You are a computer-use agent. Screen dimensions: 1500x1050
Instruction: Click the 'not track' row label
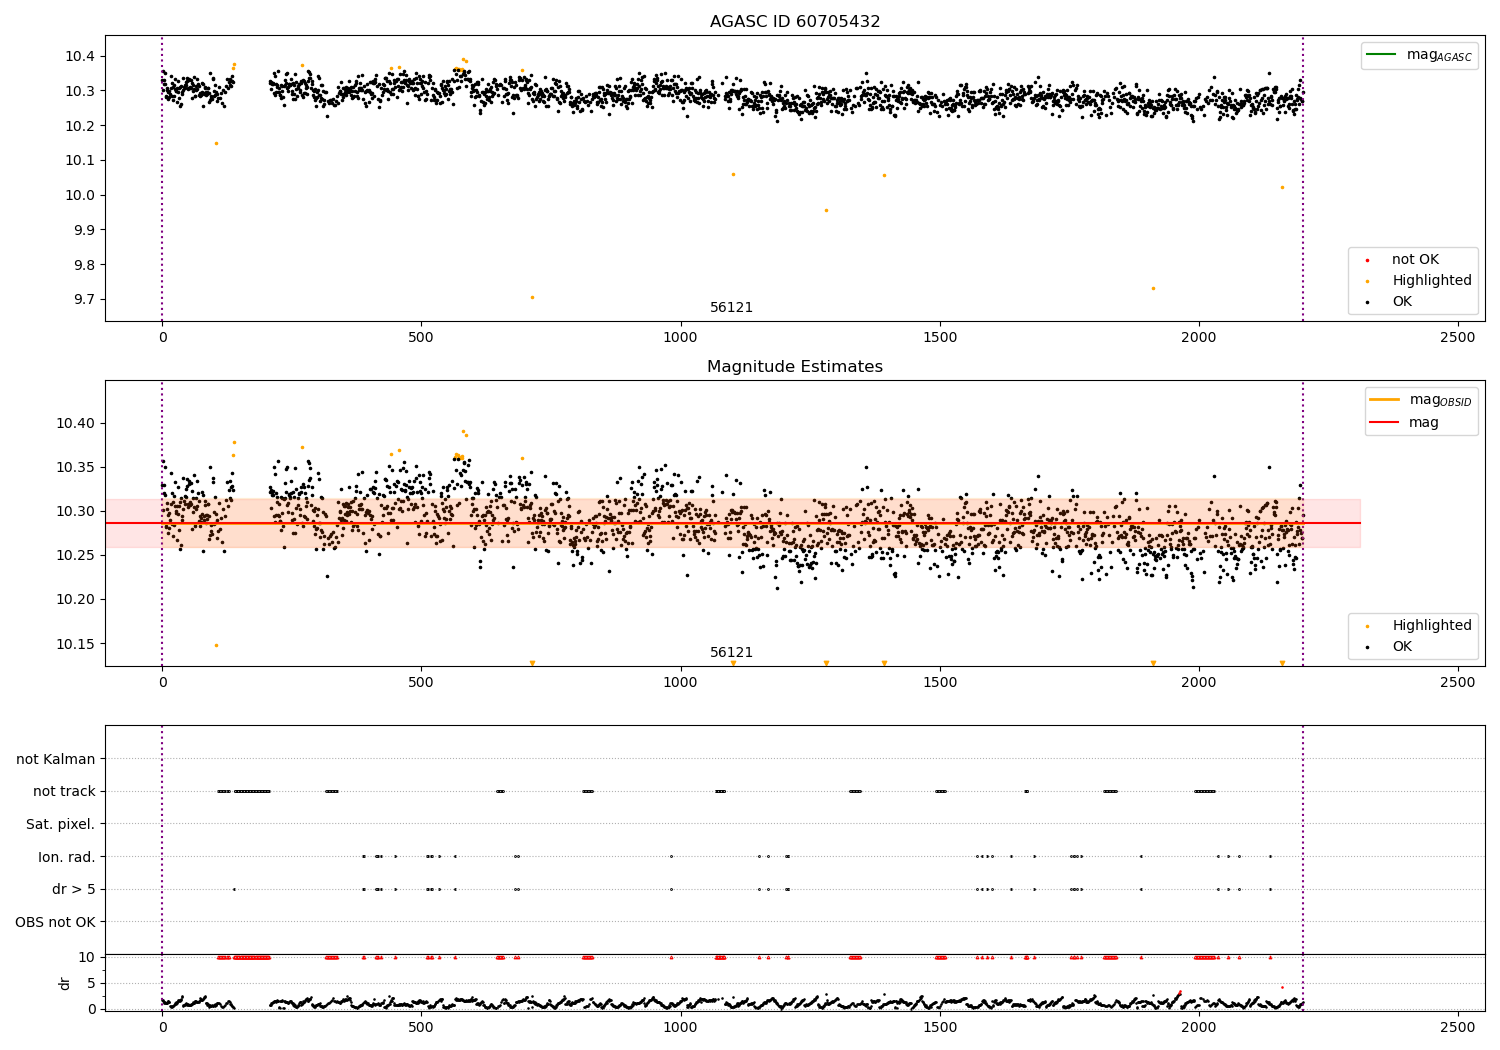(64, 791)
